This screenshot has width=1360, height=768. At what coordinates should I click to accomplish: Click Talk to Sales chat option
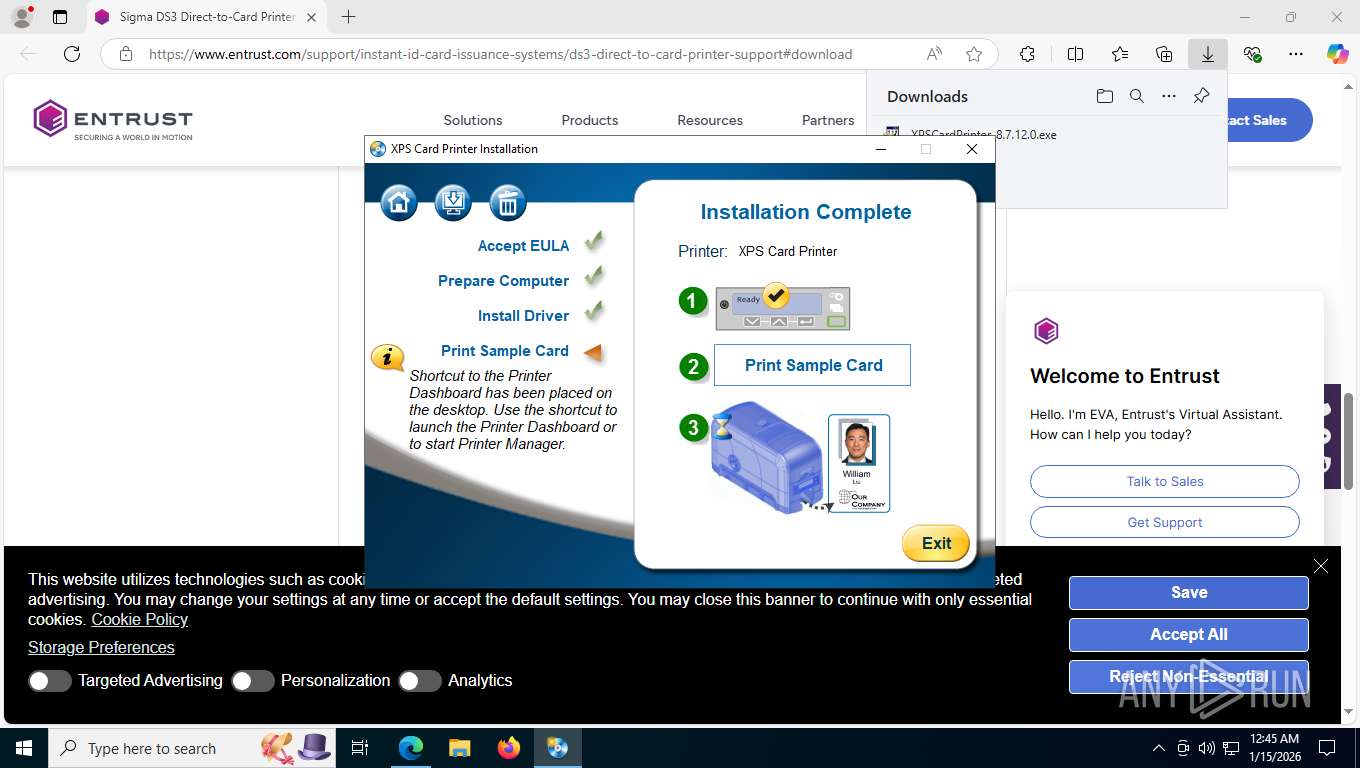pos(1165,481)
